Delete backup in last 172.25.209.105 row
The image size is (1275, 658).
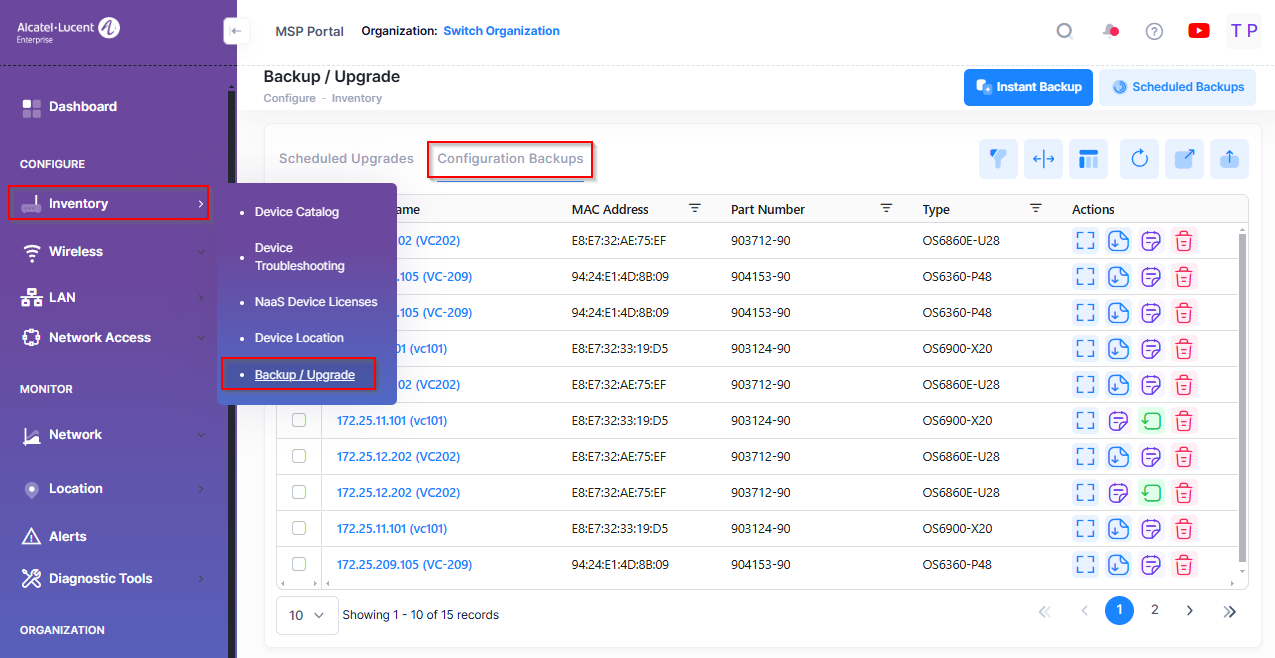[x=1184, y=565]
